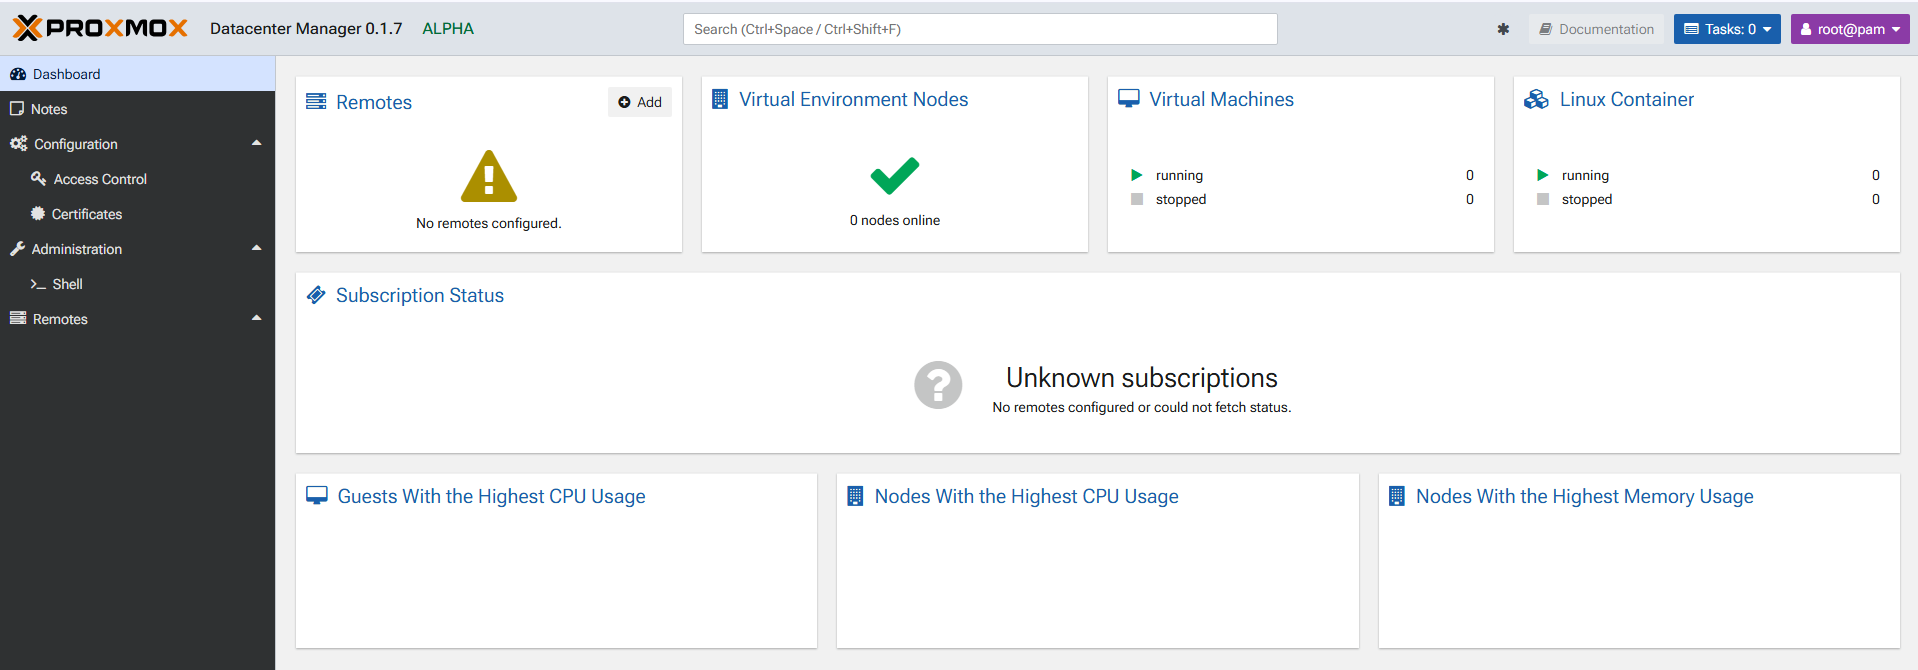
Task: Focus the search input field
Action: tap(980, 29)
